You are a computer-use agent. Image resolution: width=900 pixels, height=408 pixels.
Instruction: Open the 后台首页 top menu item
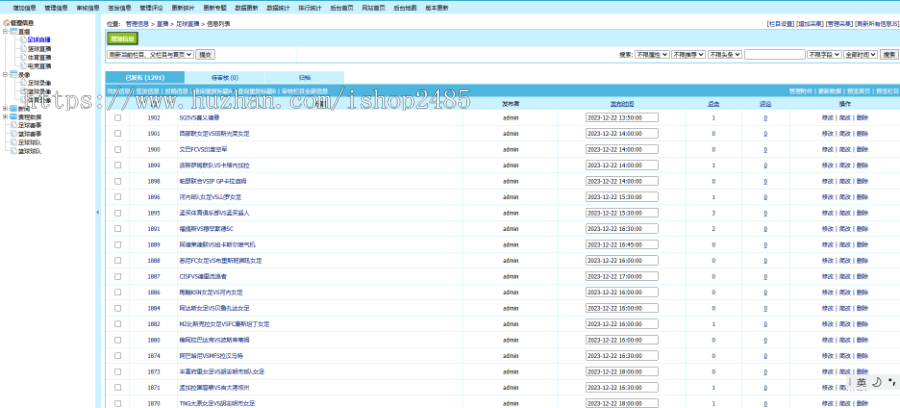pyautogui.click(x=342, y=8)
